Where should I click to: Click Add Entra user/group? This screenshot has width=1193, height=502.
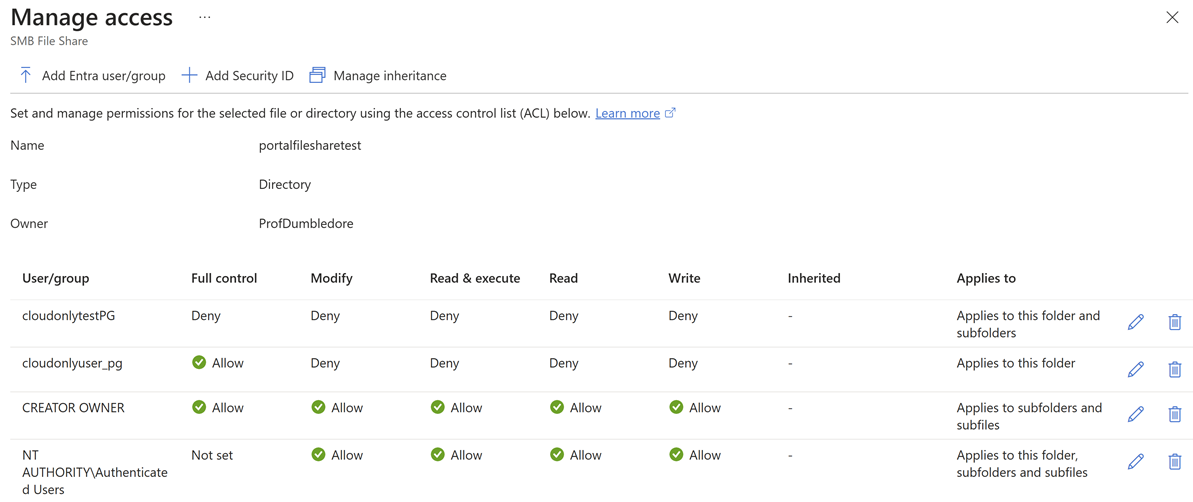coord(92,75)
